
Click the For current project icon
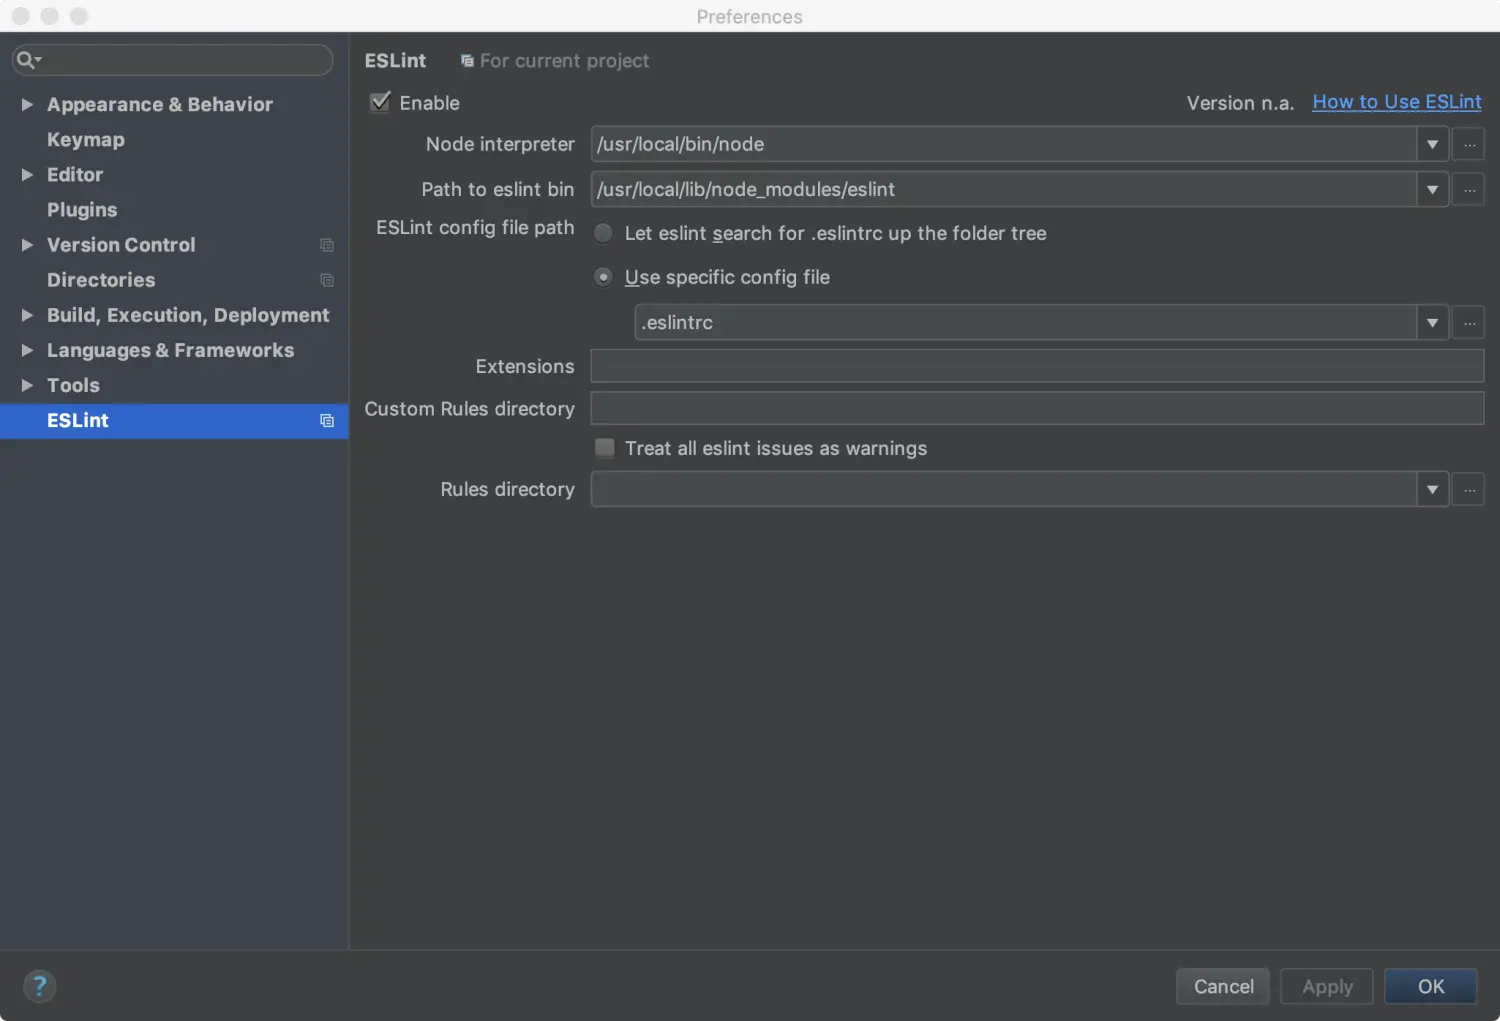click(467, 61)
